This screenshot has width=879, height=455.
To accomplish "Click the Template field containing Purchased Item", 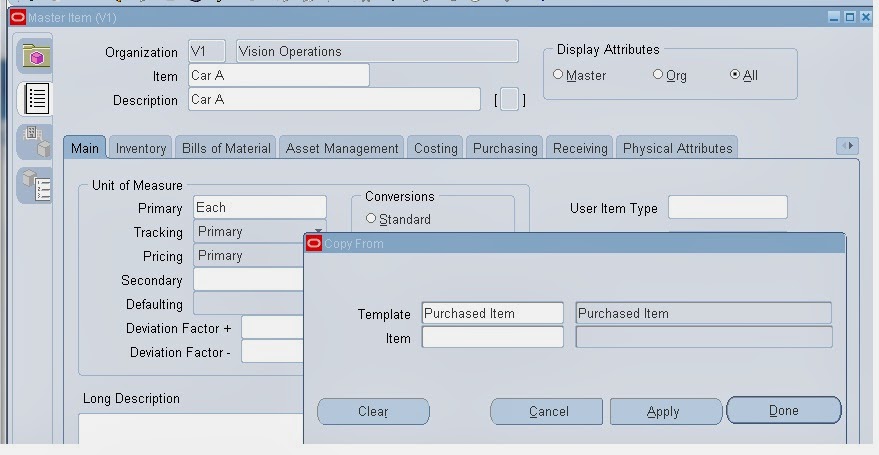I will click(493, 313).
